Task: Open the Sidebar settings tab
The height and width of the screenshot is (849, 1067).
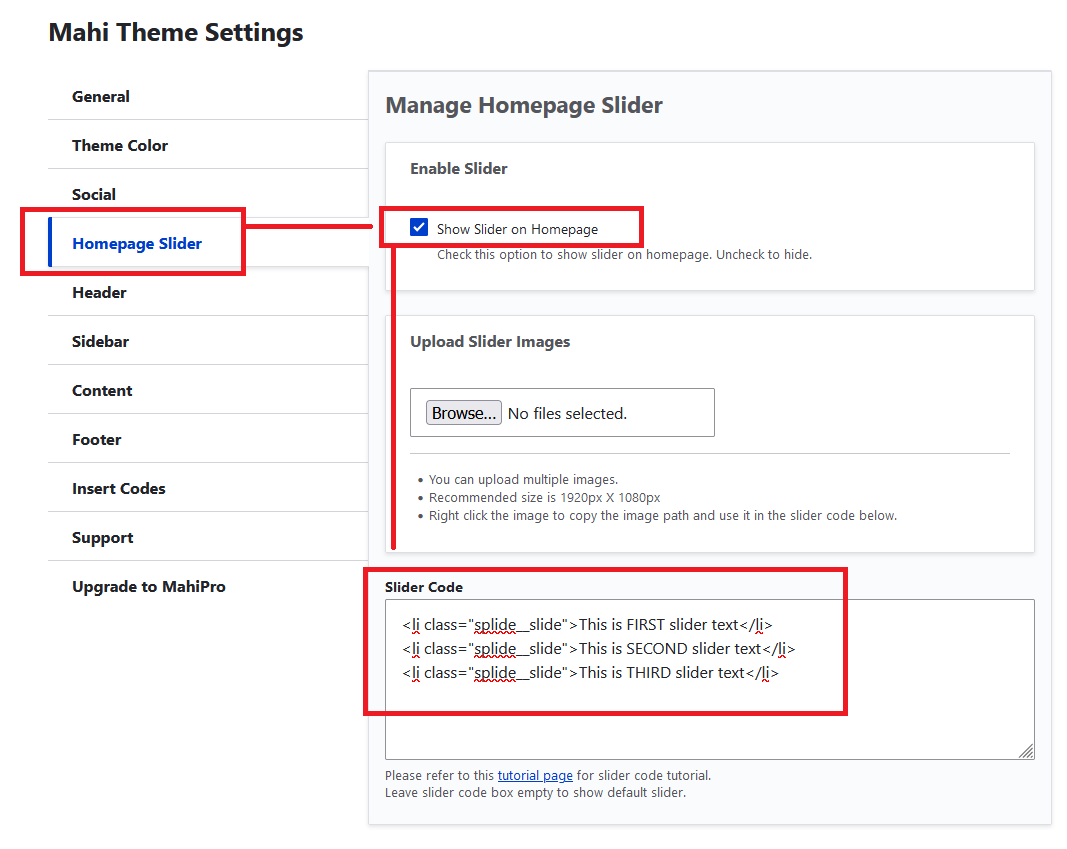Action: (100, 342)
